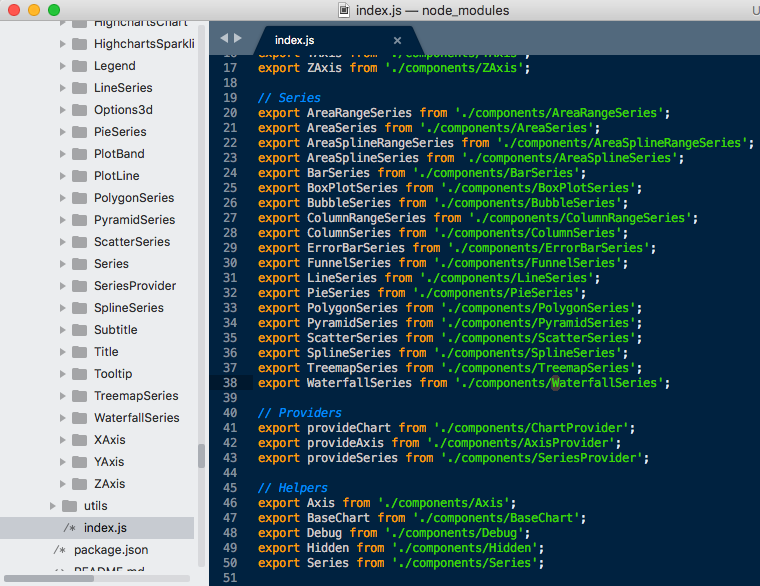Click the sidebar horizontal scrollbar thumb

click(x=48, y=578)
